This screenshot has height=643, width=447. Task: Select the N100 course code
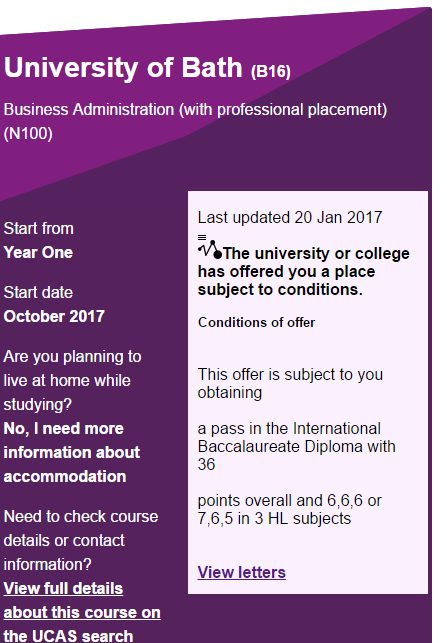pos(28,134)
